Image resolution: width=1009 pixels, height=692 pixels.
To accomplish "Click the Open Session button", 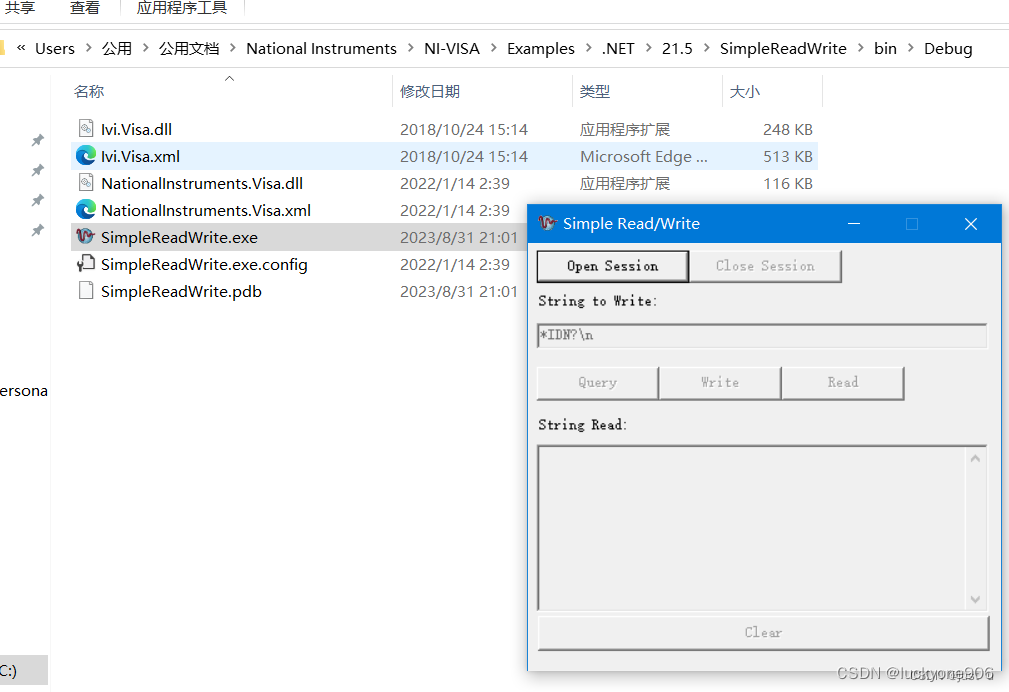I will tap(613, 266).
